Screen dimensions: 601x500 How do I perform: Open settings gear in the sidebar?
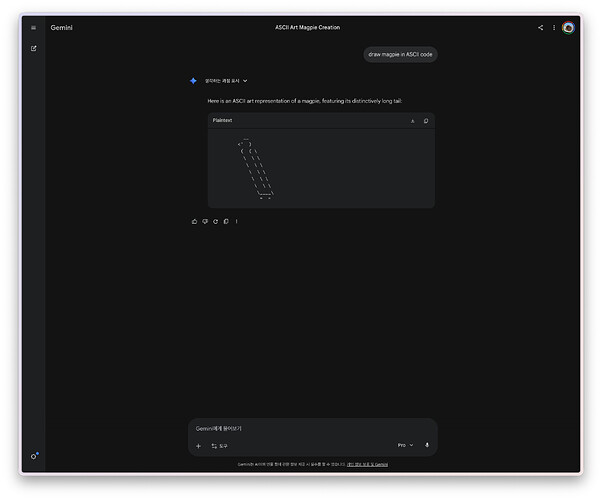(x=34, y=456)
